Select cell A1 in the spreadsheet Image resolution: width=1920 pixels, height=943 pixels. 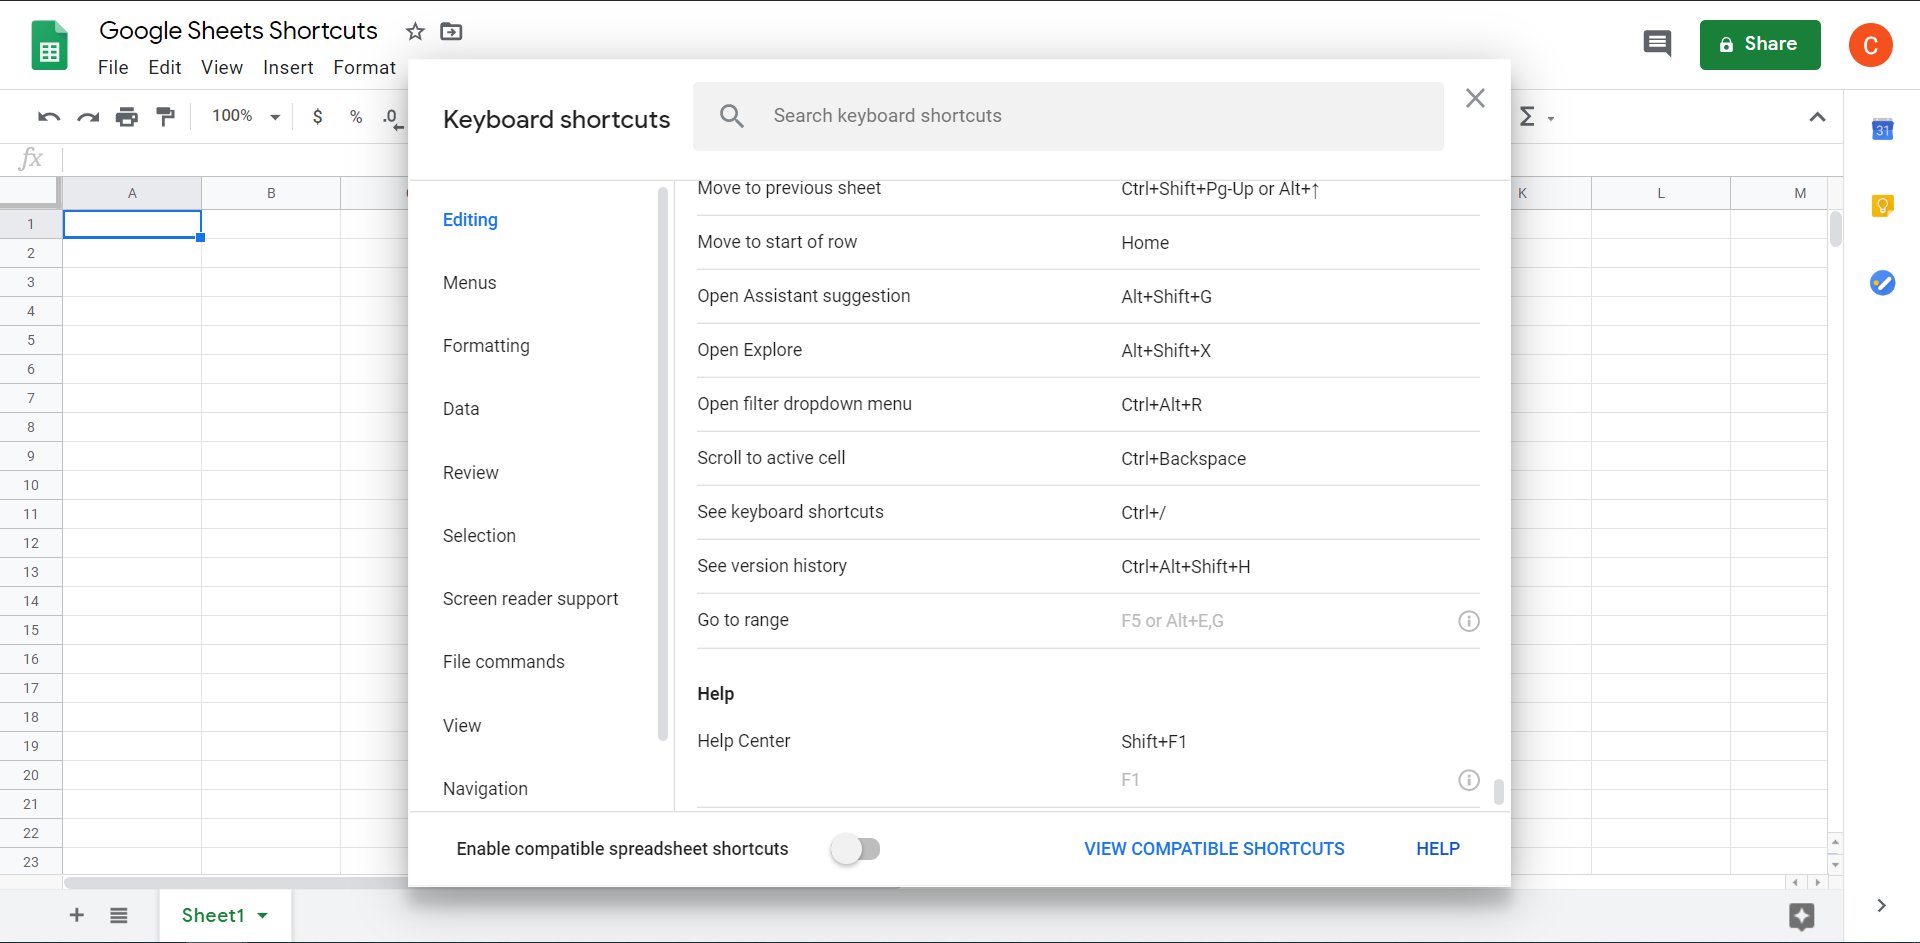pyautogui.click(x=132, y=224)
